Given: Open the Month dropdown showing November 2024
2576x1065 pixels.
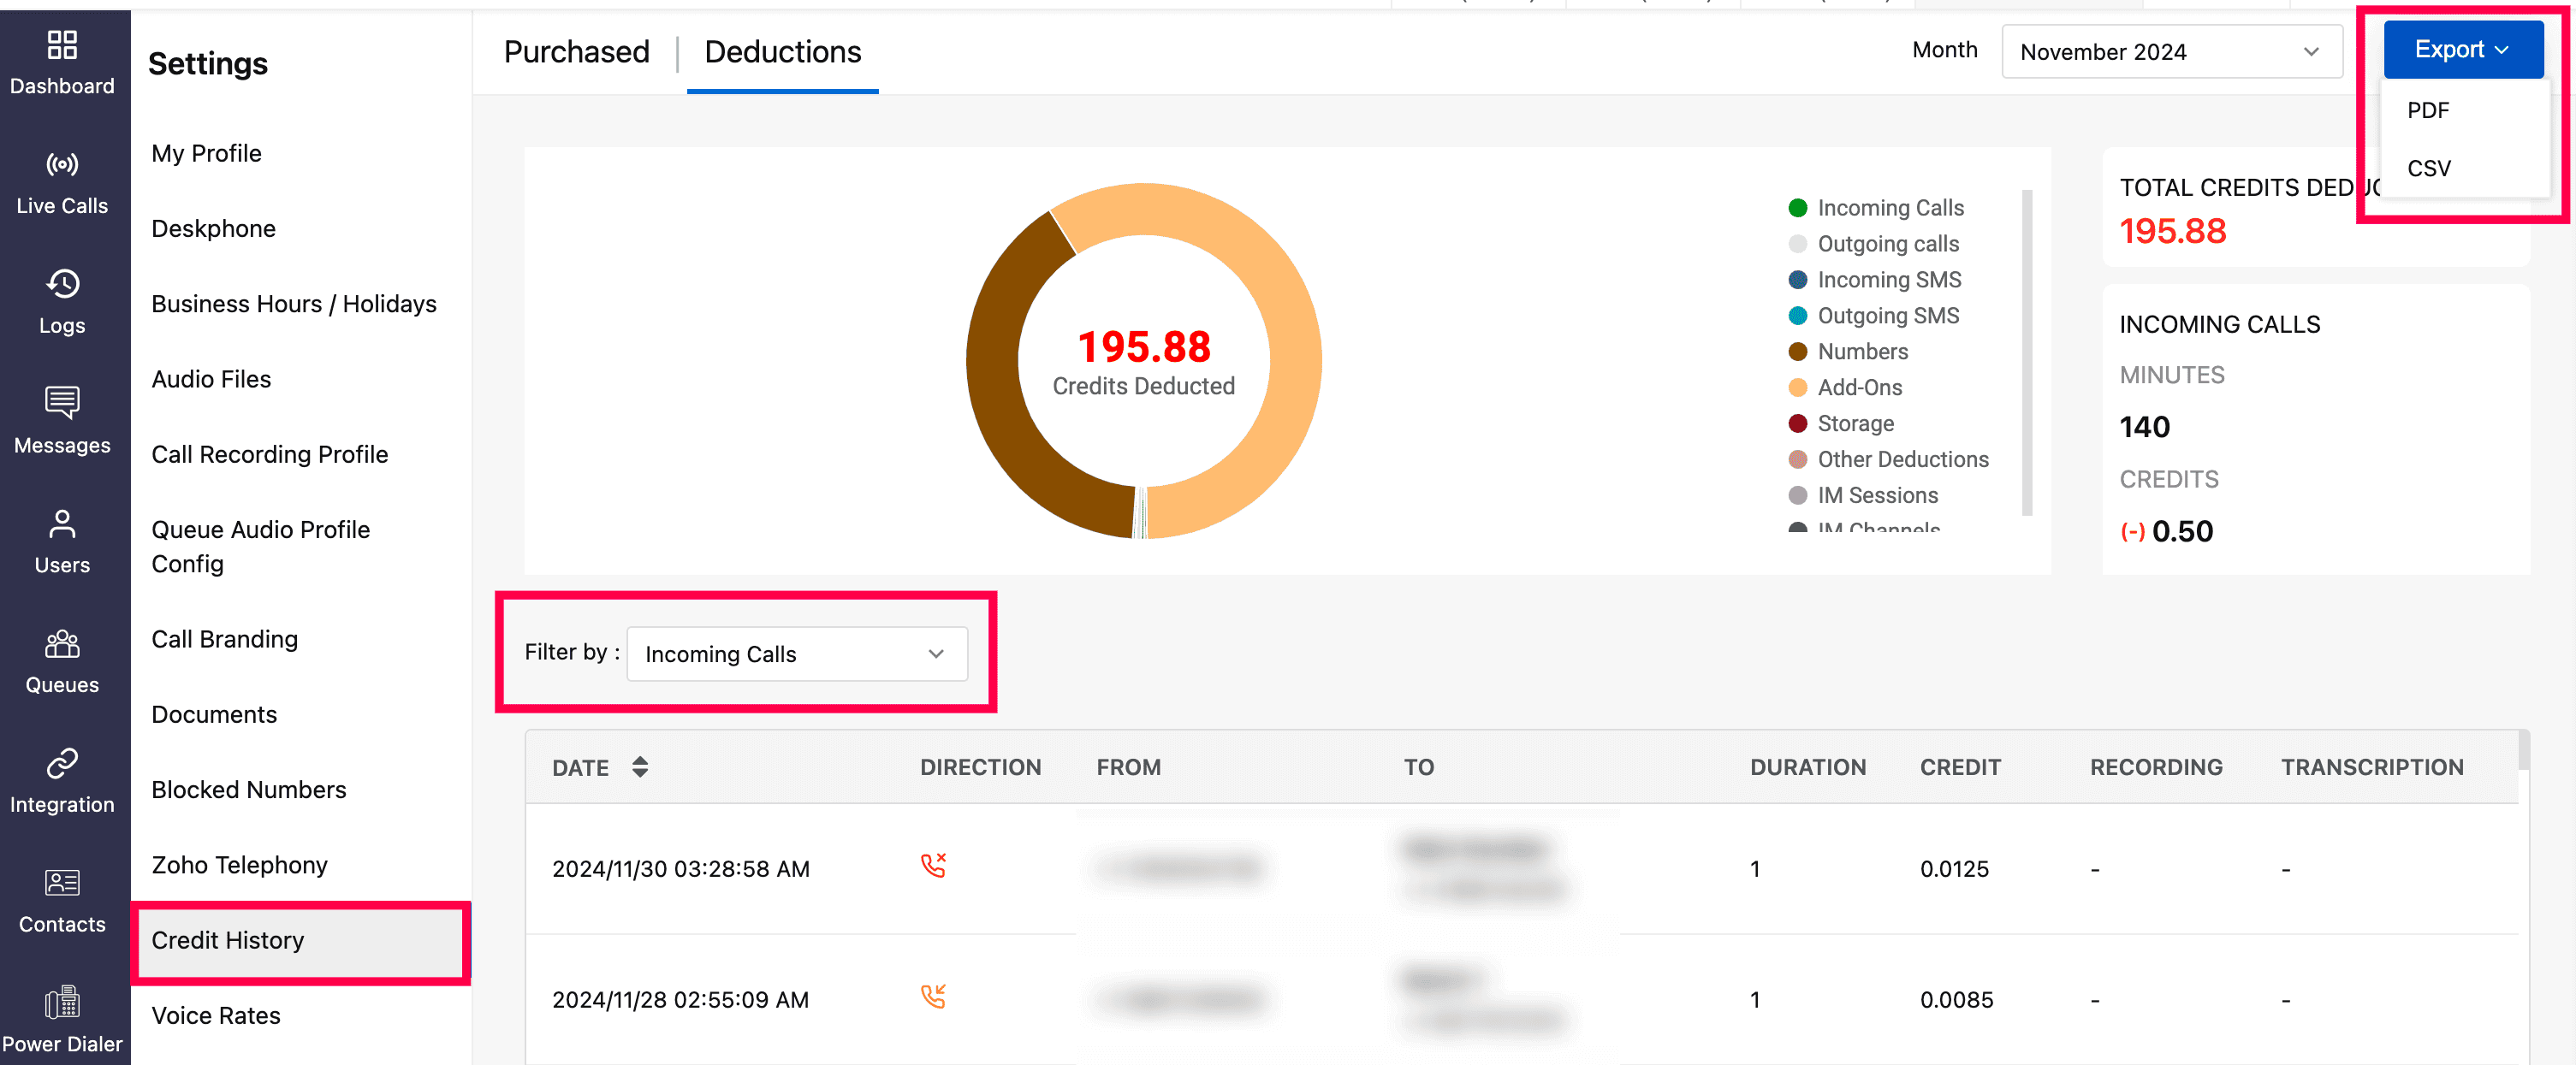Looking at the screenshot, I should pos(2171,52).
